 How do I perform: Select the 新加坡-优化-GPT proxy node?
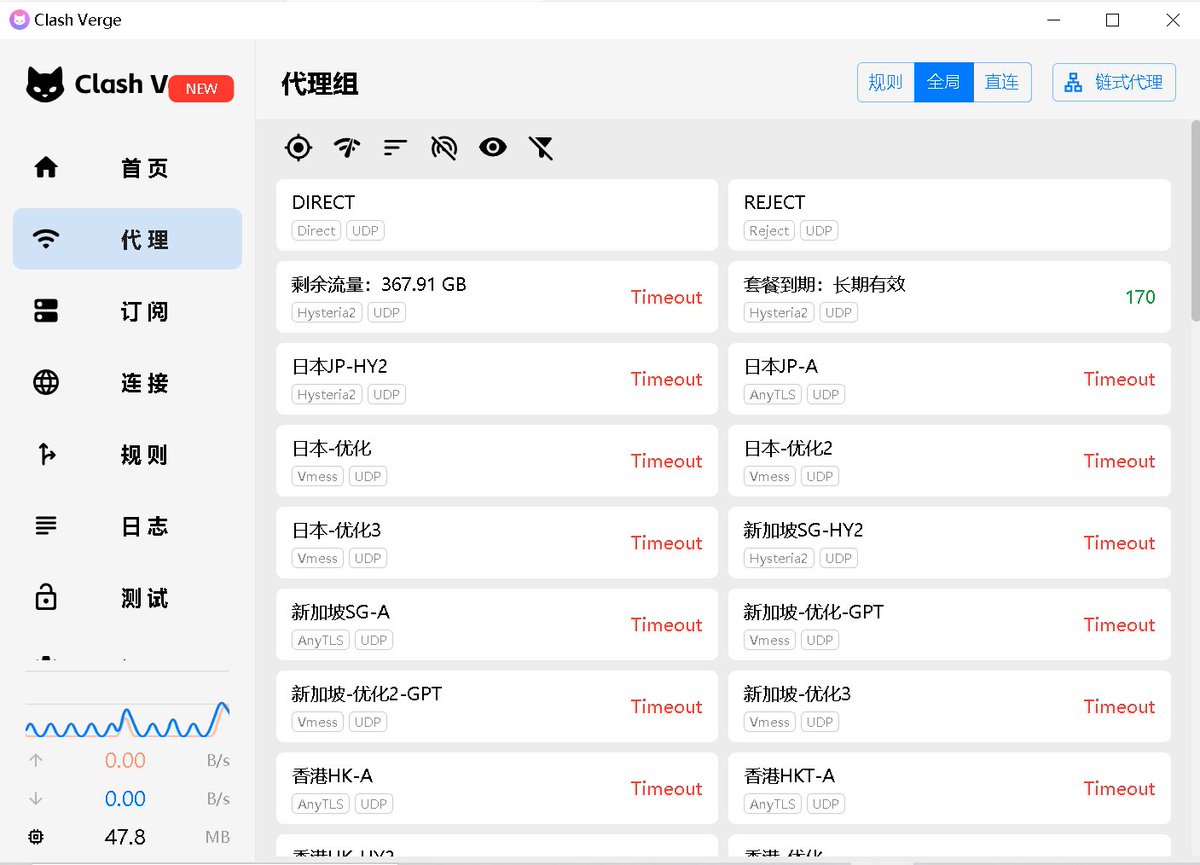pyautogui.click(x=949, y=625)
